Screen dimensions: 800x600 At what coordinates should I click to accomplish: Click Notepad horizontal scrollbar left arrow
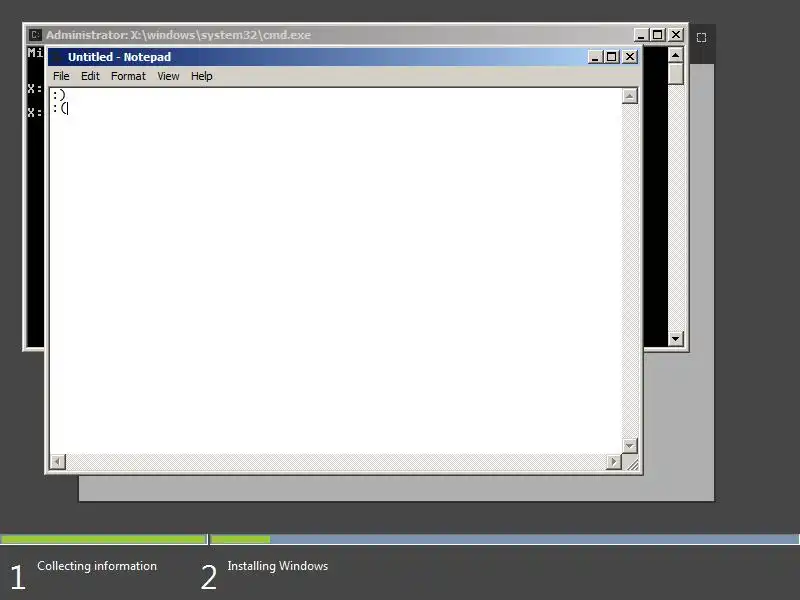point(58,462)
